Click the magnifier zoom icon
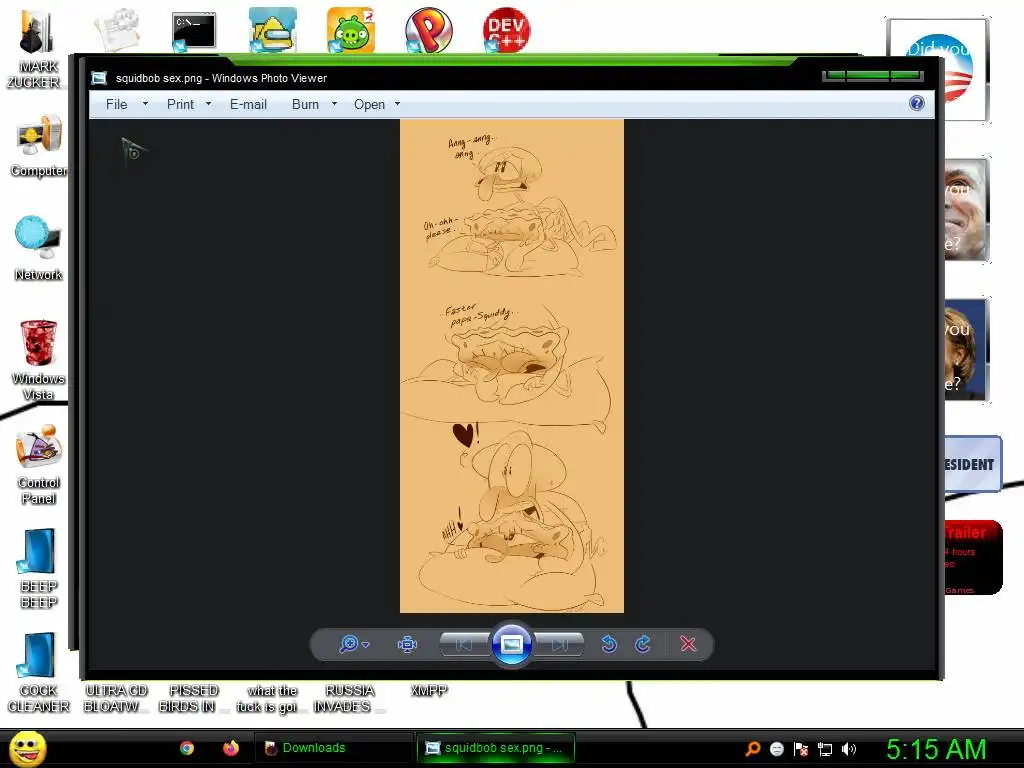Viewport: 1024px width, 768px height. point(349,644)
